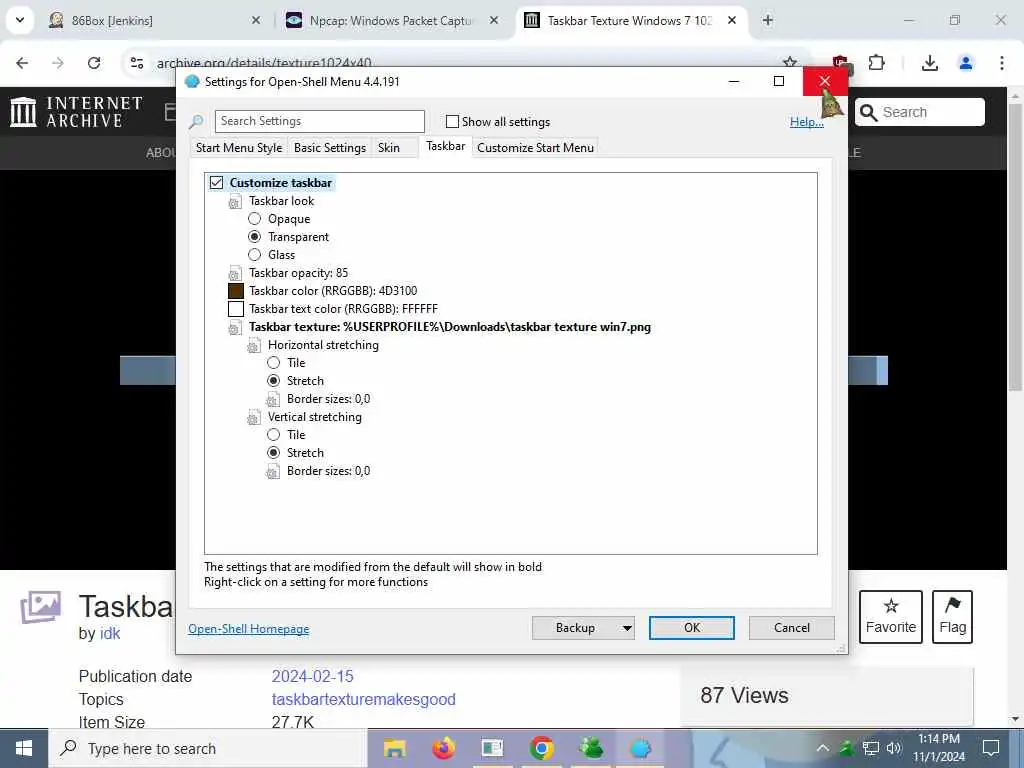Switch to Start Menu Style tab
This screenshot has width=1024, height=768.
coord(239,148)
